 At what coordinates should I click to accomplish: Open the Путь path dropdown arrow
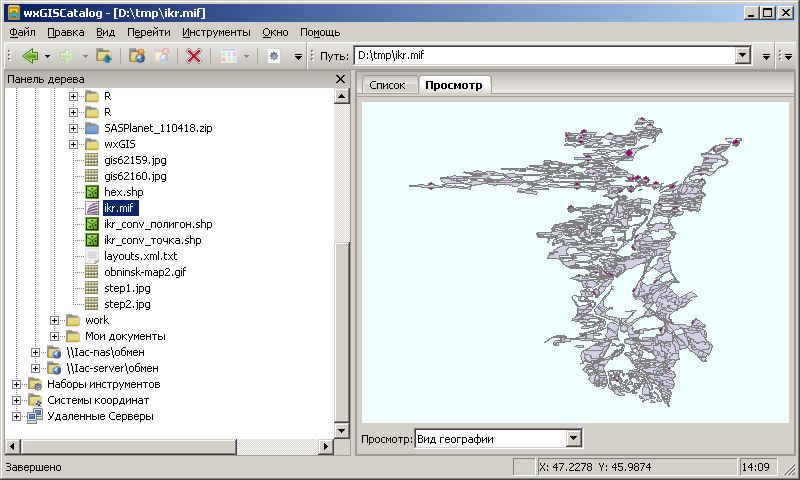click(743, 55)
